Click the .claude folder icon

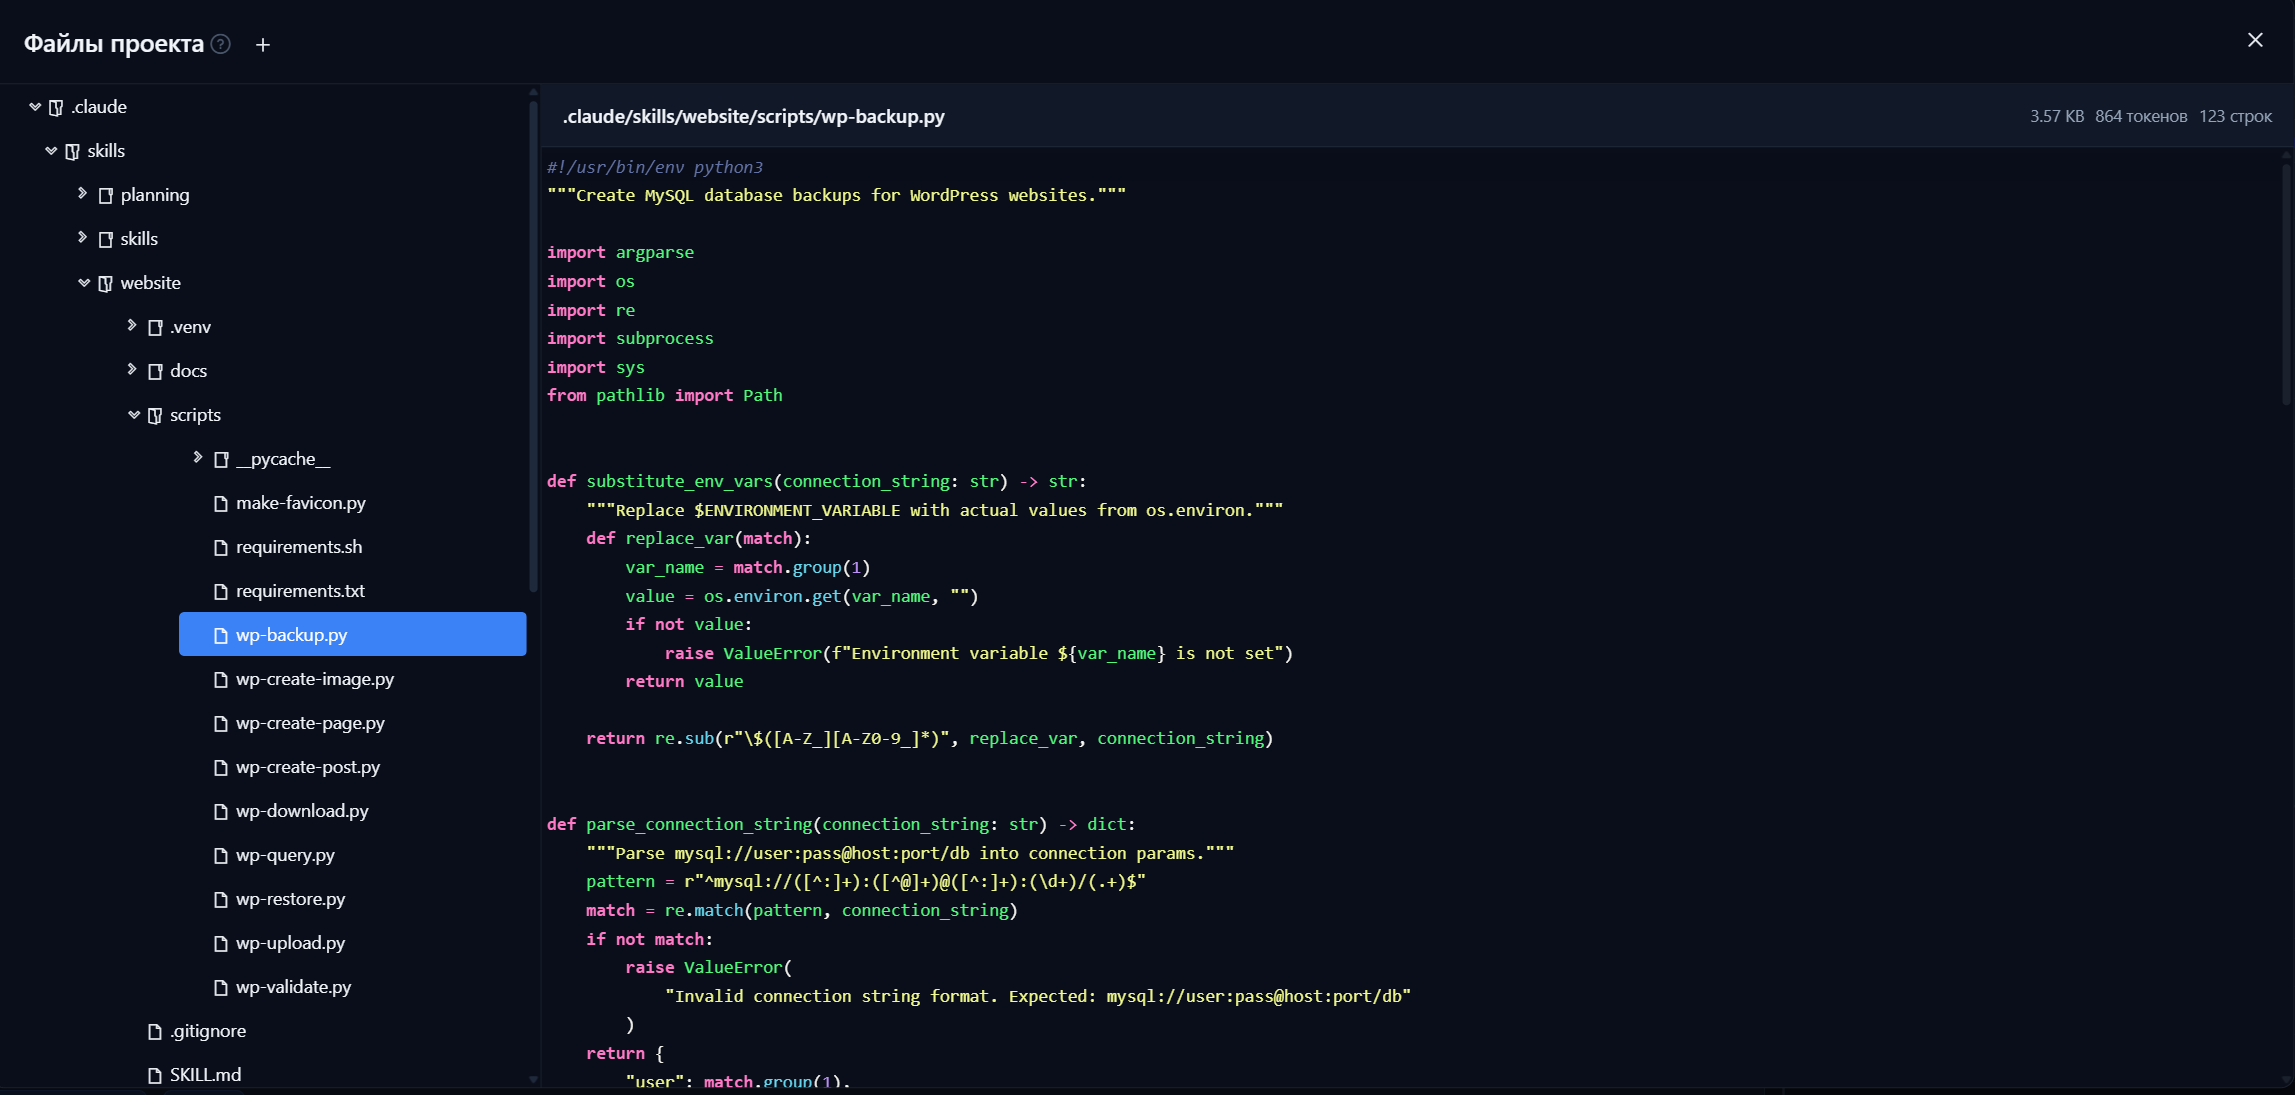point(56,107)
